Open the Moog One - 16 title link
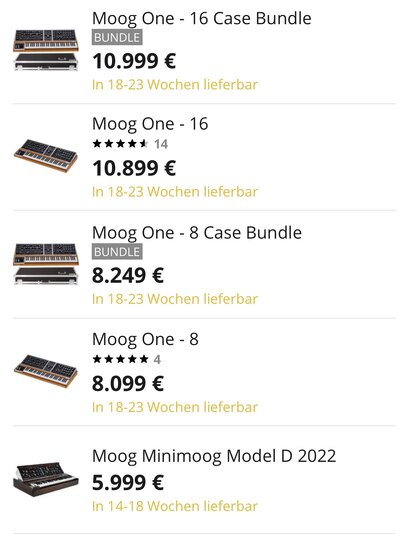Viewport: 400px width, 537px height. pyautogui.click(x=150, y=124)
